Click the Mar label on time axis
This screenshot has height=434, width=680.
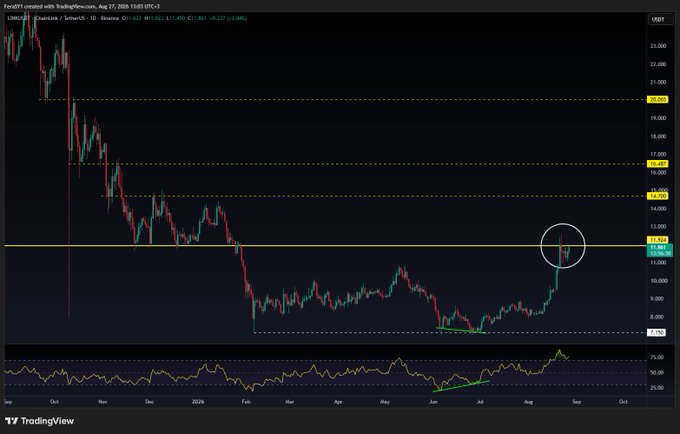pyautogui.click(x=290, y=402)
